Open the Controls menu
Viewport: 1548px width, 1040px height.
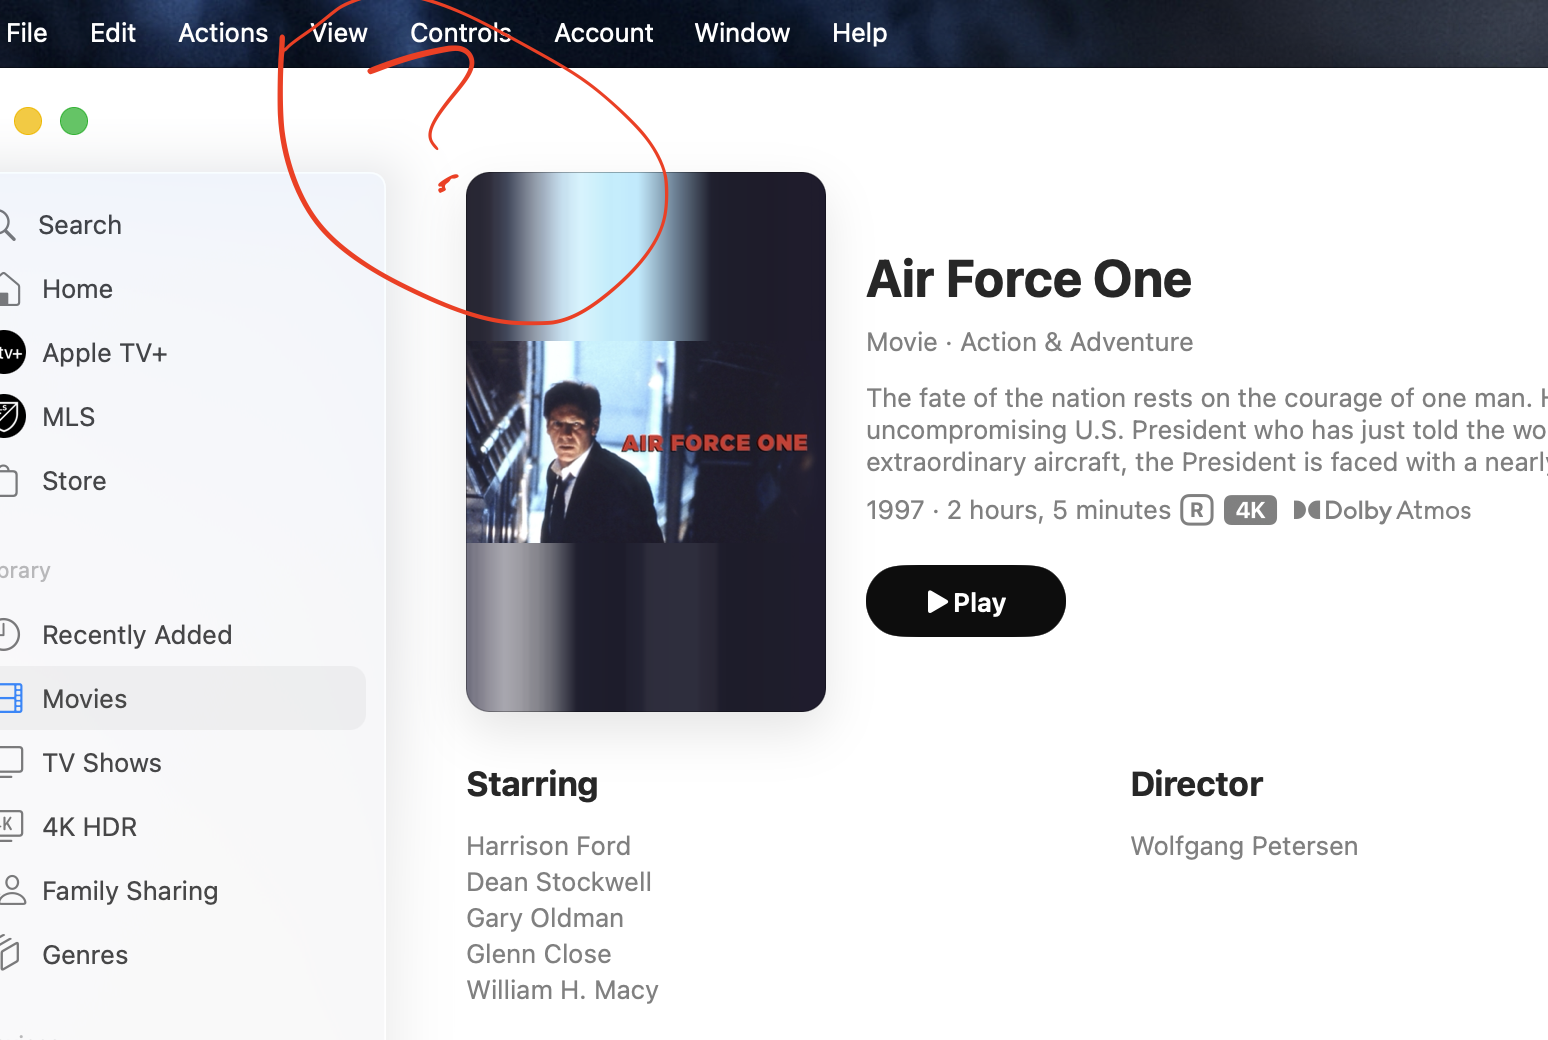(460, 33)
